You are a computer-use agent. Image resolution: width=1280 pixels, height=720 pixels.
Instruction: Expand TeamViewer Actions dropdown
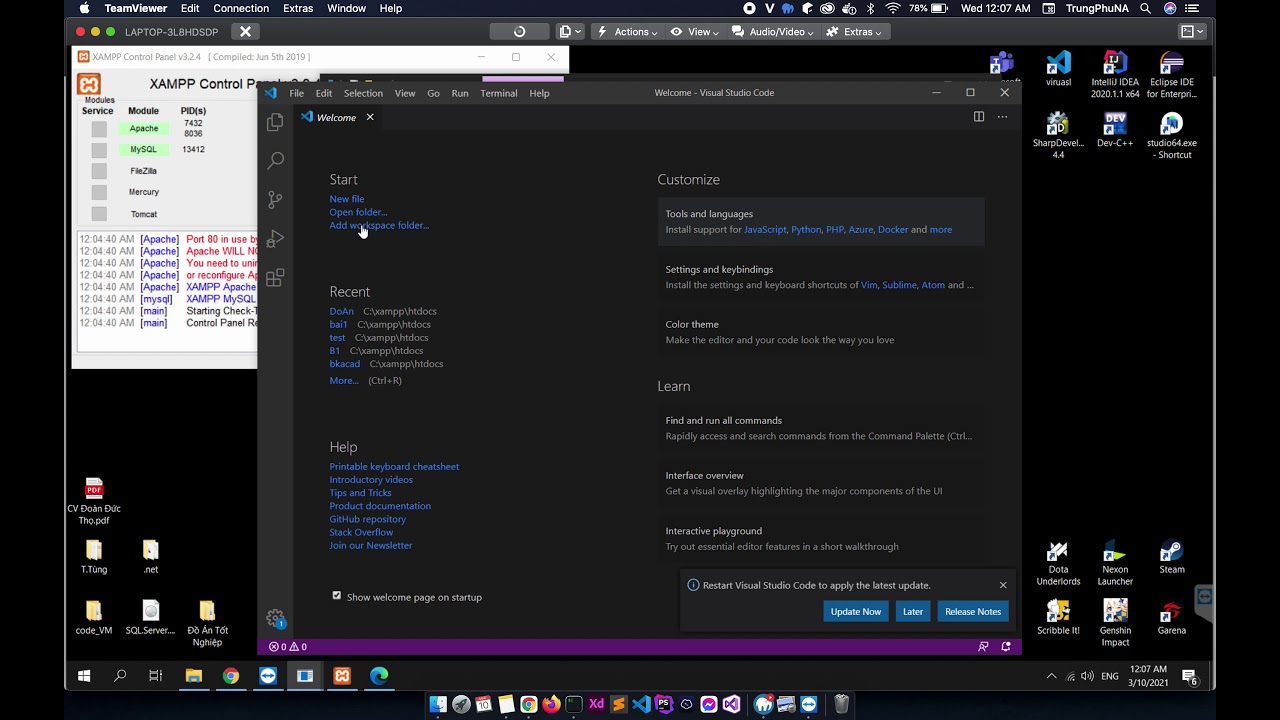click(627, 32)
